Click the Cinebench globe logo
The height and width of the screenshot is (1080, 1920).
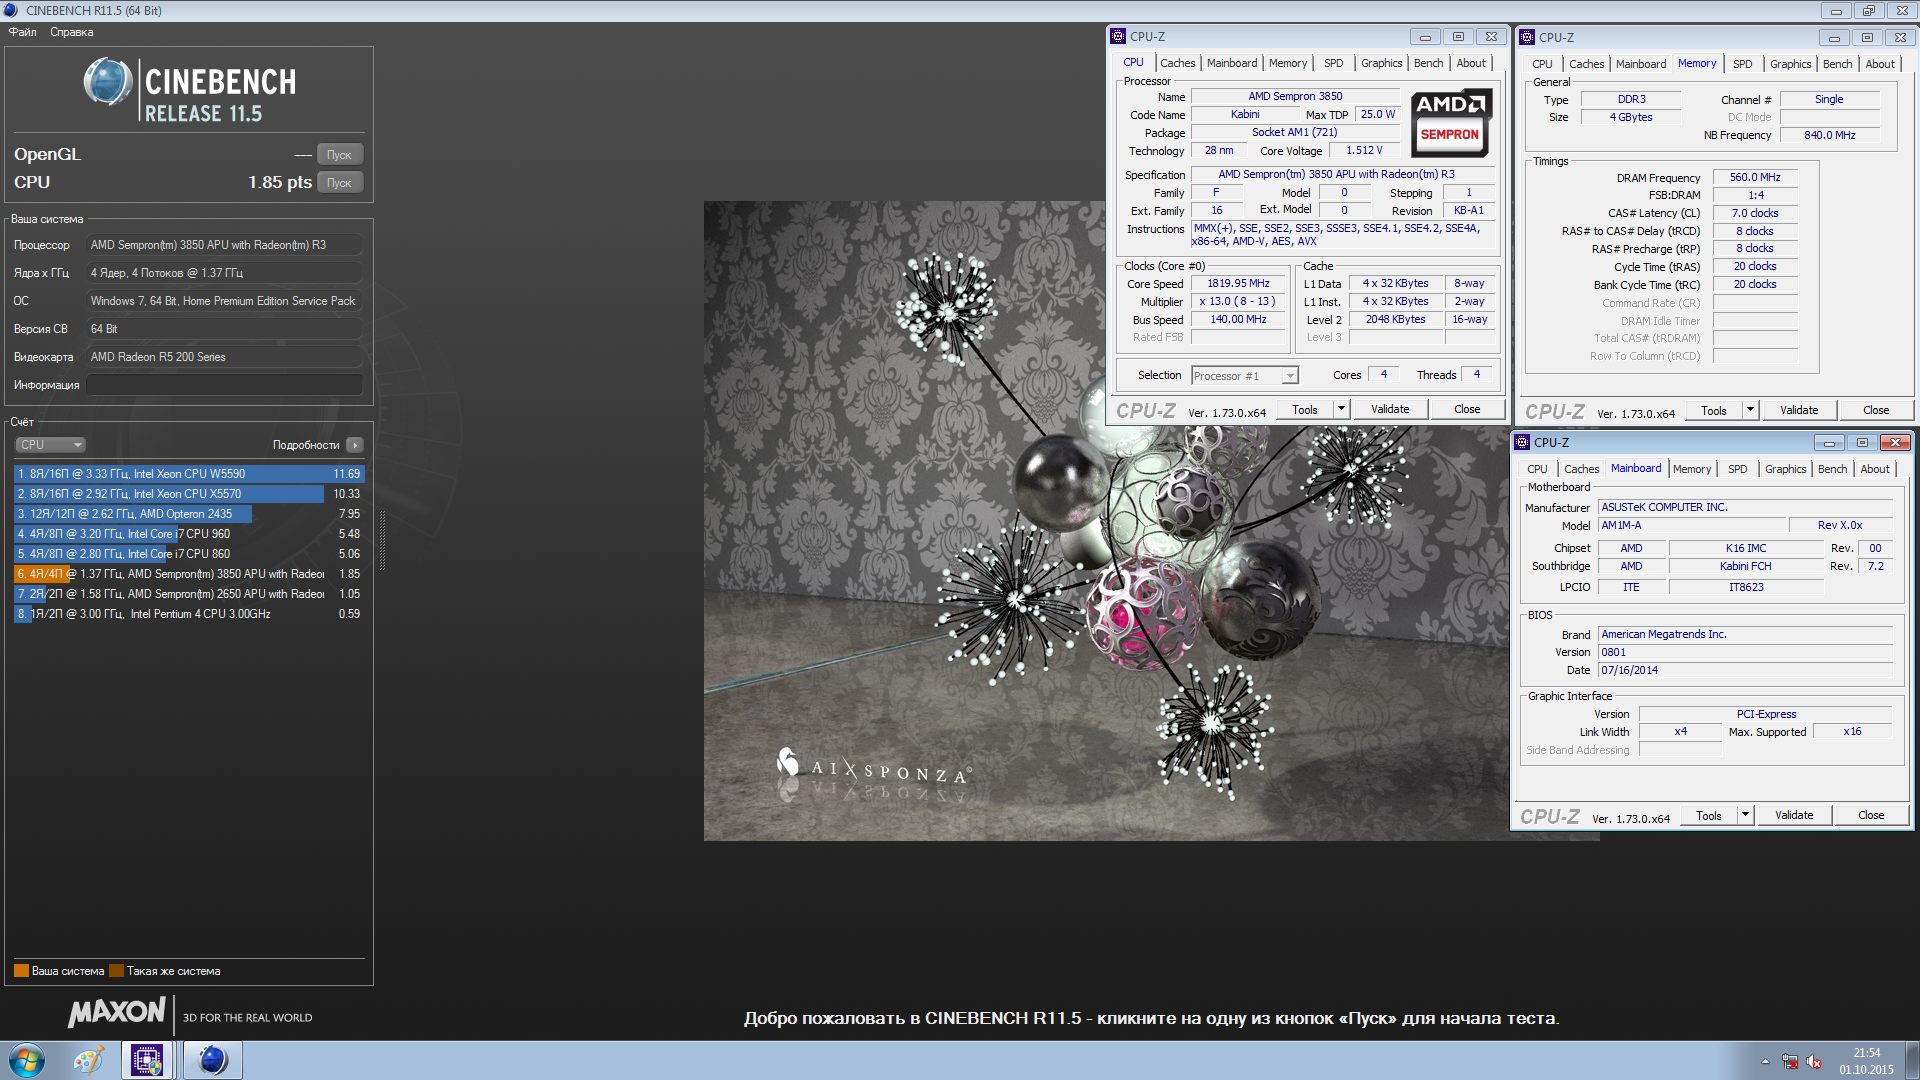108,82
